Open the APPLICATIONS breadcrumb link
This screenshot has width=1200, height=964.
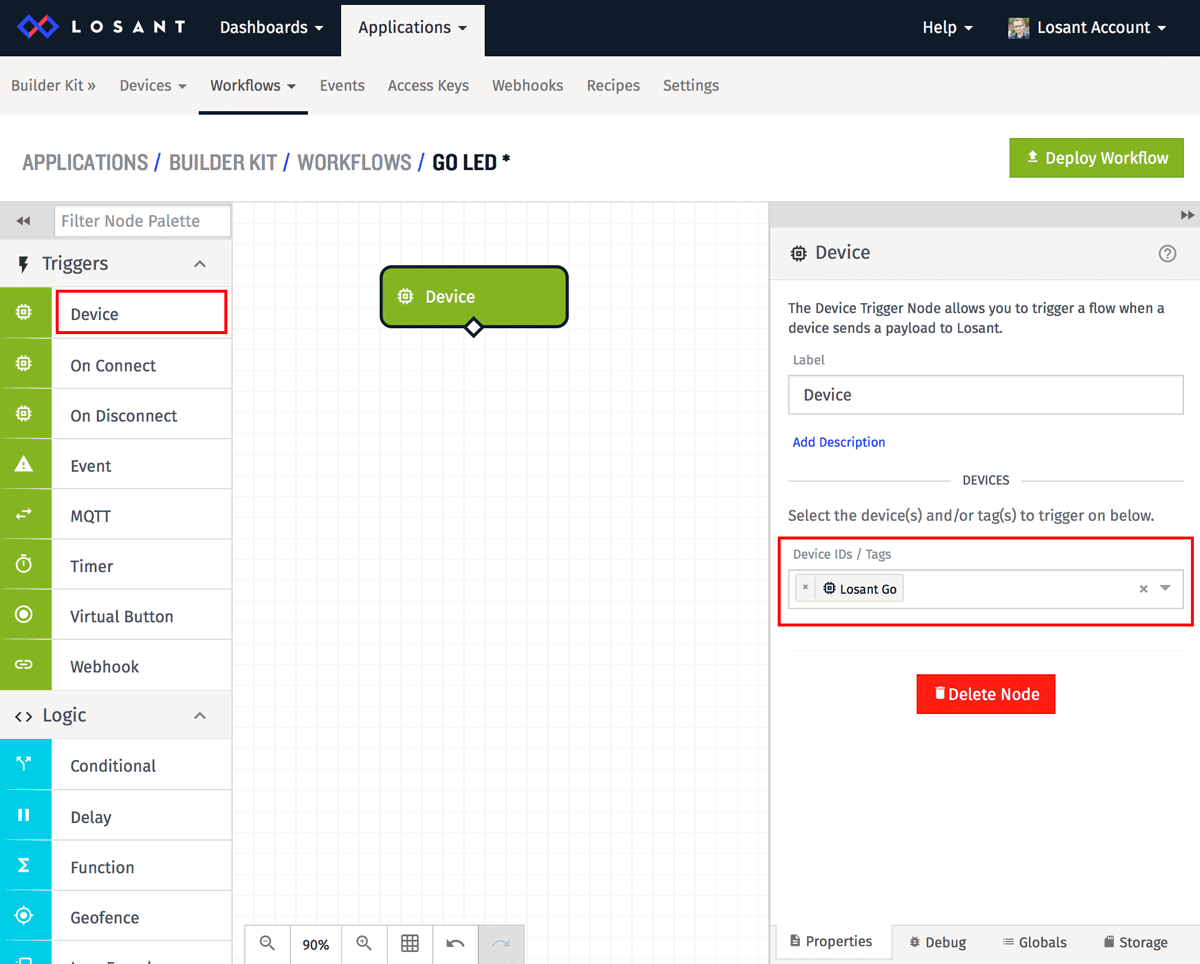click(x=85, y=162)
